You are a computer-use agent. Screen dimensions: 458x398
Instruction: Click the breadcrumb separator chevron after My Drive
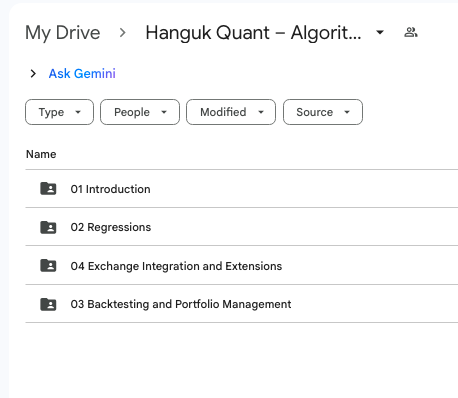click(123, 33)
